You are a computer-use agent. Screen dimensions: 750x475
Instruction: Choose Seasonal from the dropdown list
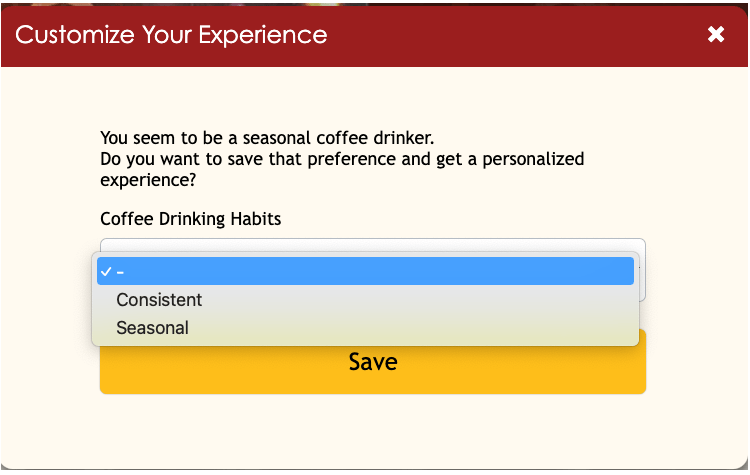click(x=152, y=328)
